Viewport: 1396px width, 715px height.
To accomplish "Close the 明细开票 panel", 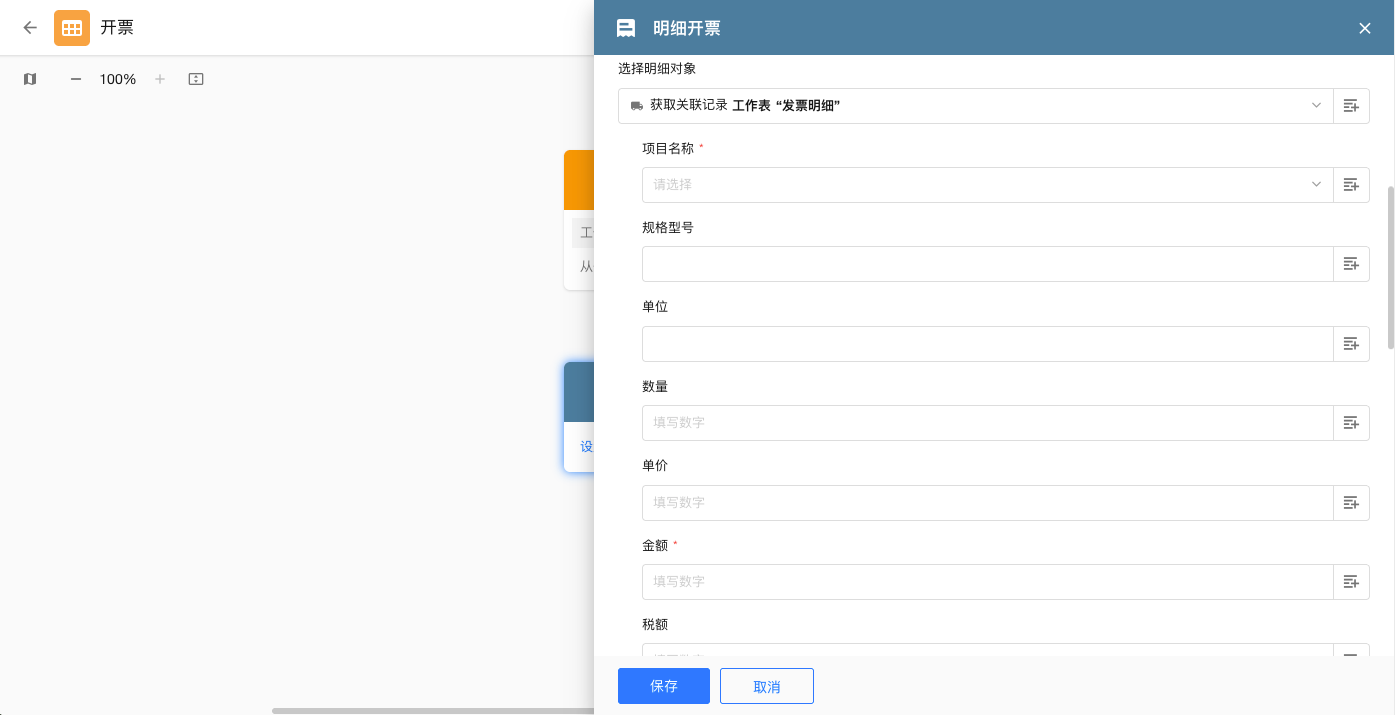I will click(x=1365, y=28).
